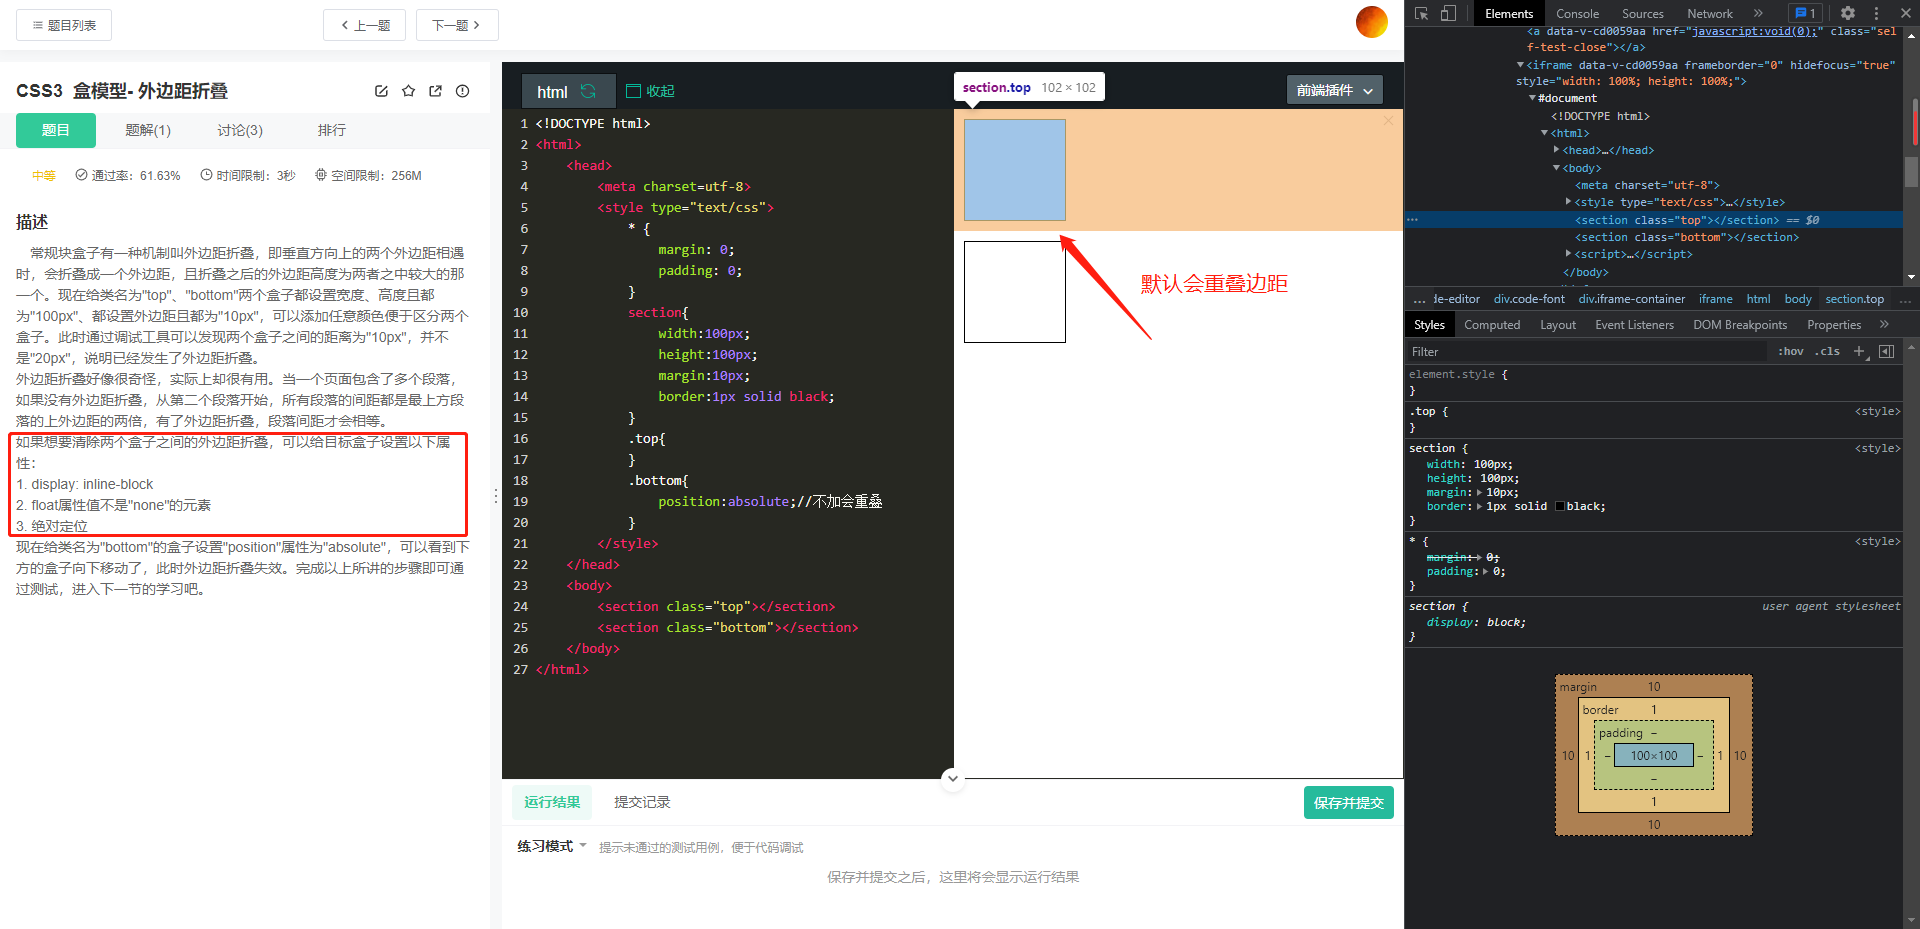
Task: Open the user avatar in the header
Action: [1372, 22]
